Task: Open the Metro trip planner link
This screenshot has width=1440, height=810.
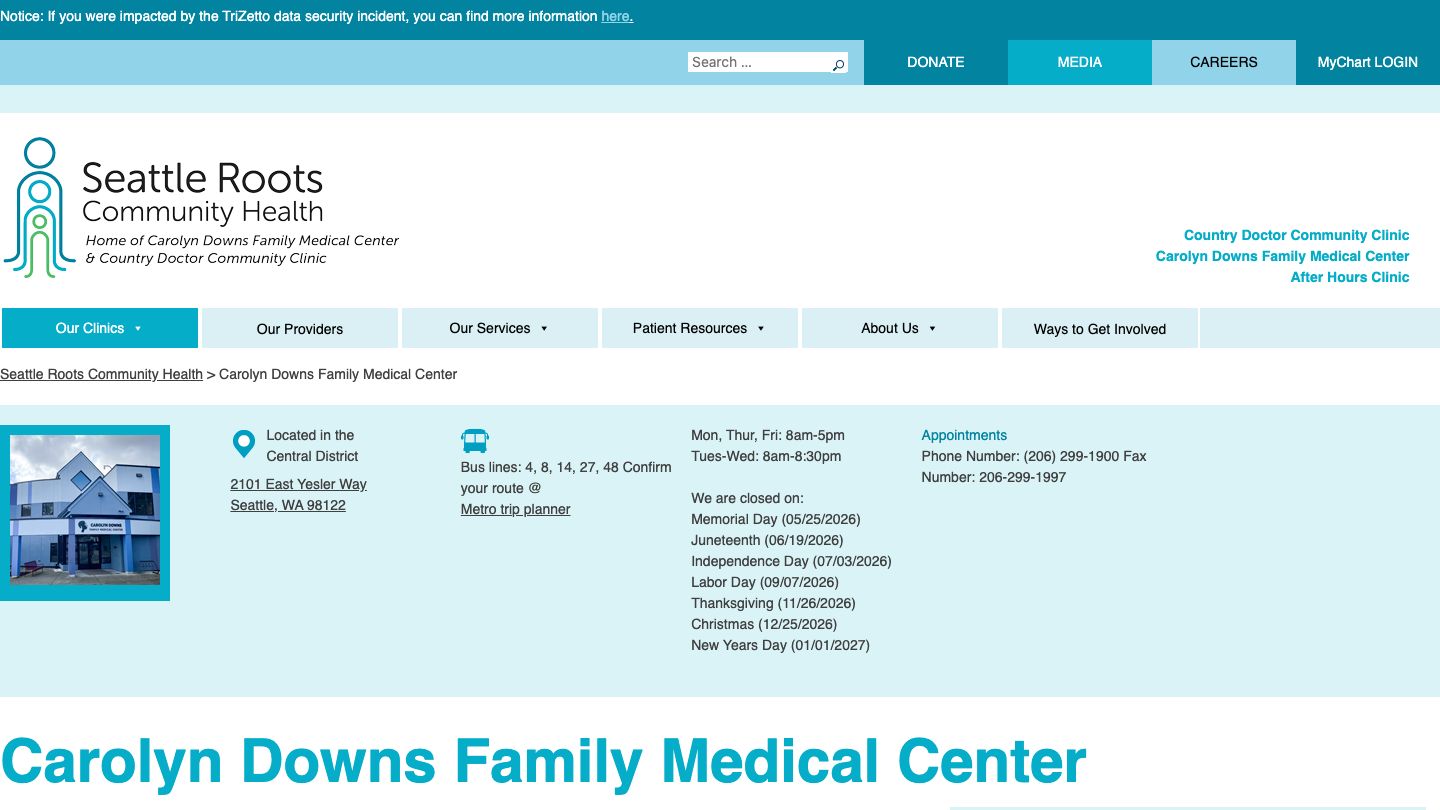Action: pos(515,509)
